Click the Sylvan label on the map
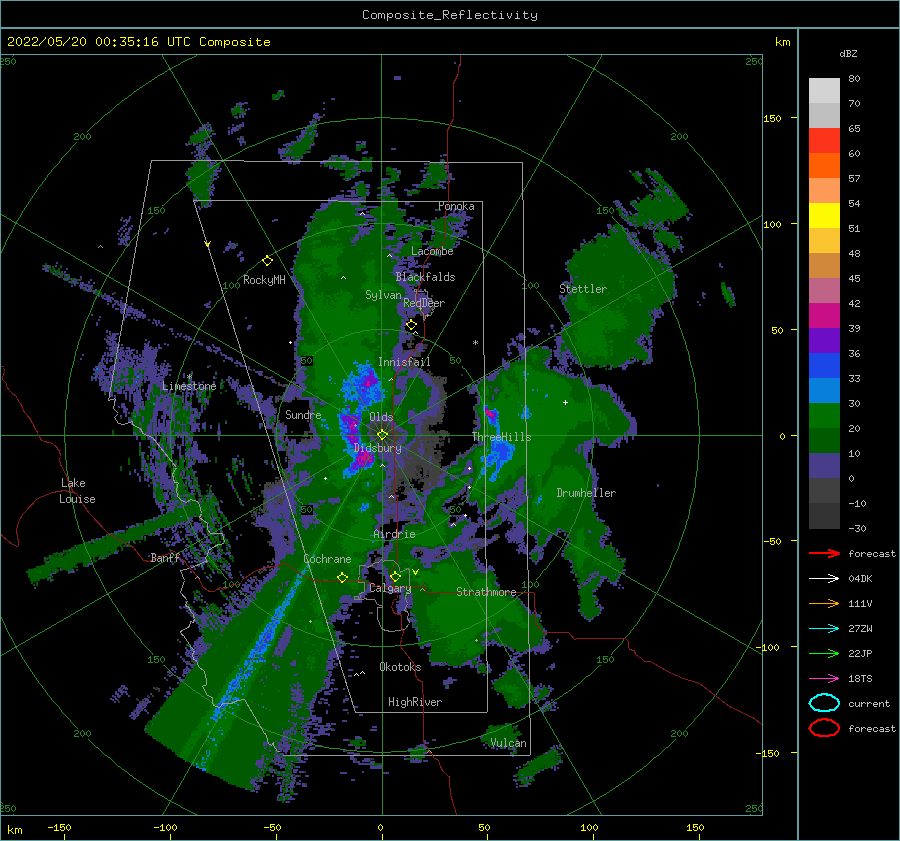Viewport: 900px width, 841px height. 383,295
